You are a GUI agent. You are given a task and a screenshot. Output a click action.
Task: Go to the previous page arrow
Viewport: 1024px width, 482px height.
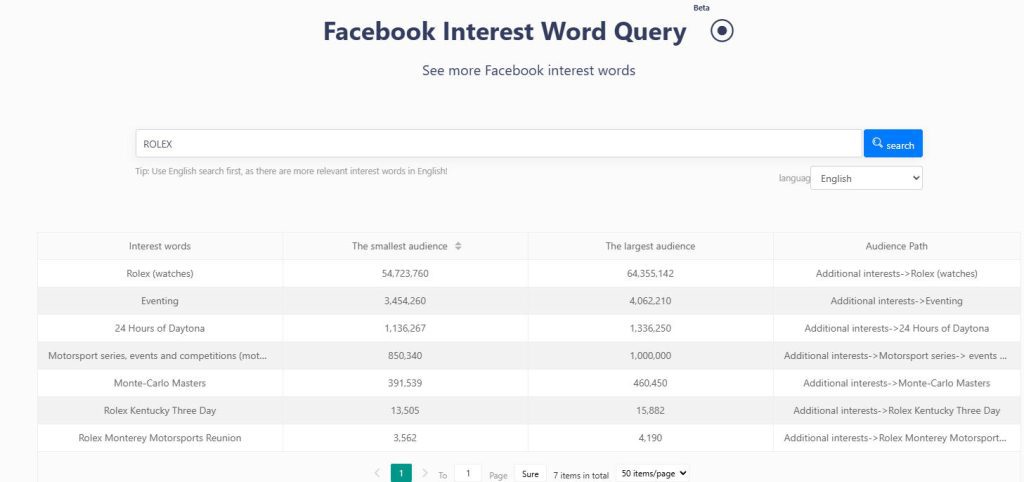tap(377, 474)
